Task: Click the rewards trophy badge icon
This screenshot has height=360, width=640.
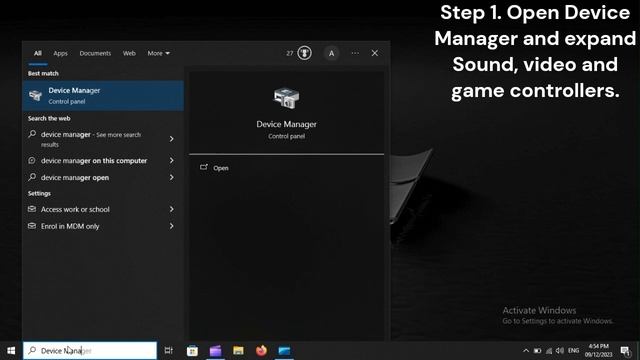Action: coord(304,53)
